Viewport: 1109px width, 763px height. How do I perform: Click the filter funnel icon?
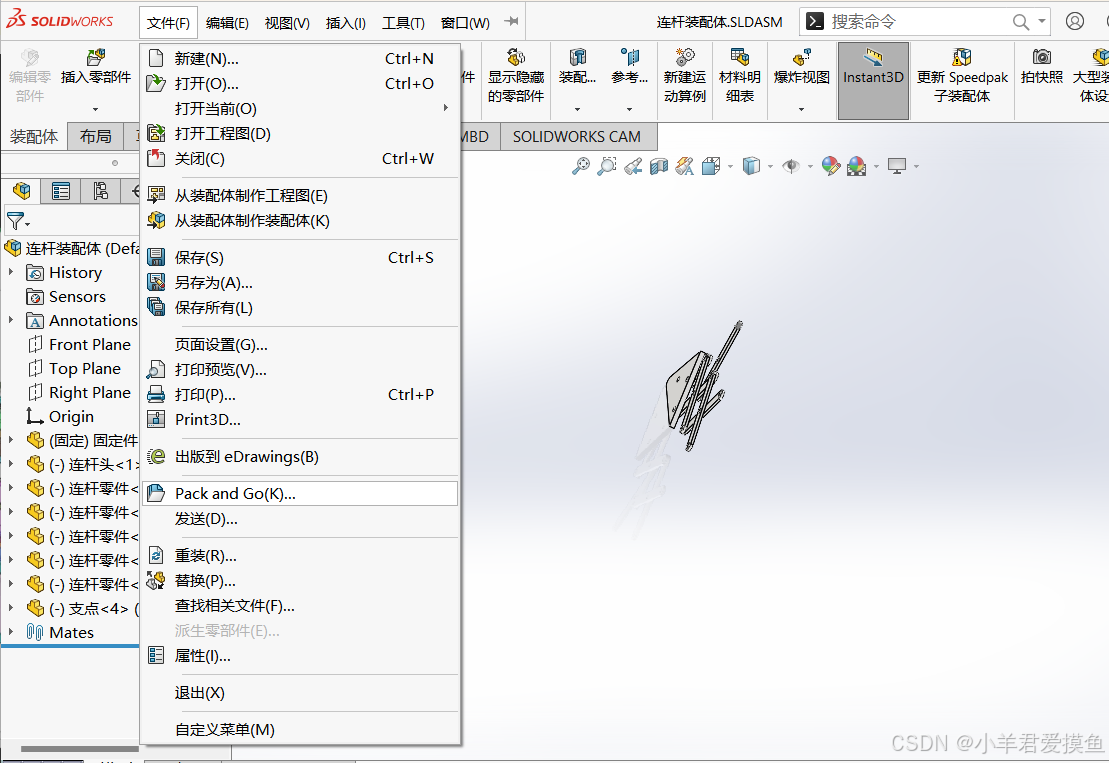pos(16,221)
